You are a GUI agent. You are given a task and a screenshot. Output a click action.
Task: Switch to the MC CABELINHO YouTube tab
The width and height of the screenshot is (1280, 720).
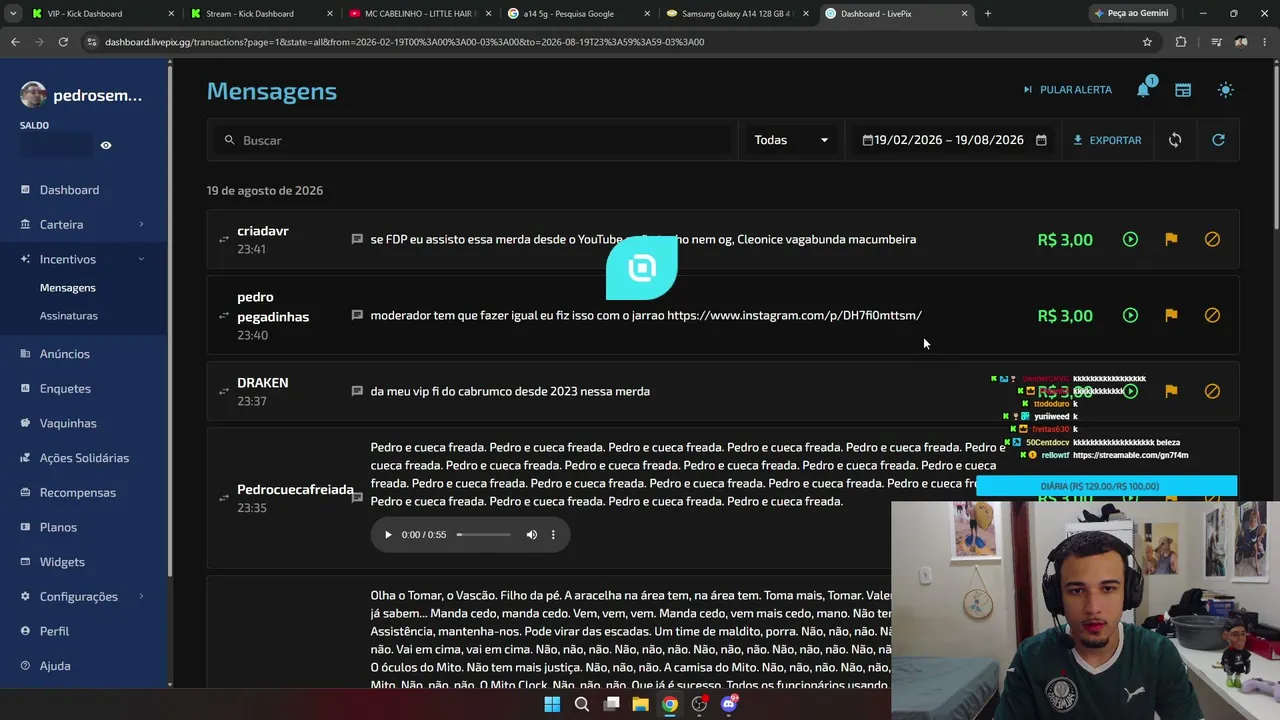(x=418, y=14)
